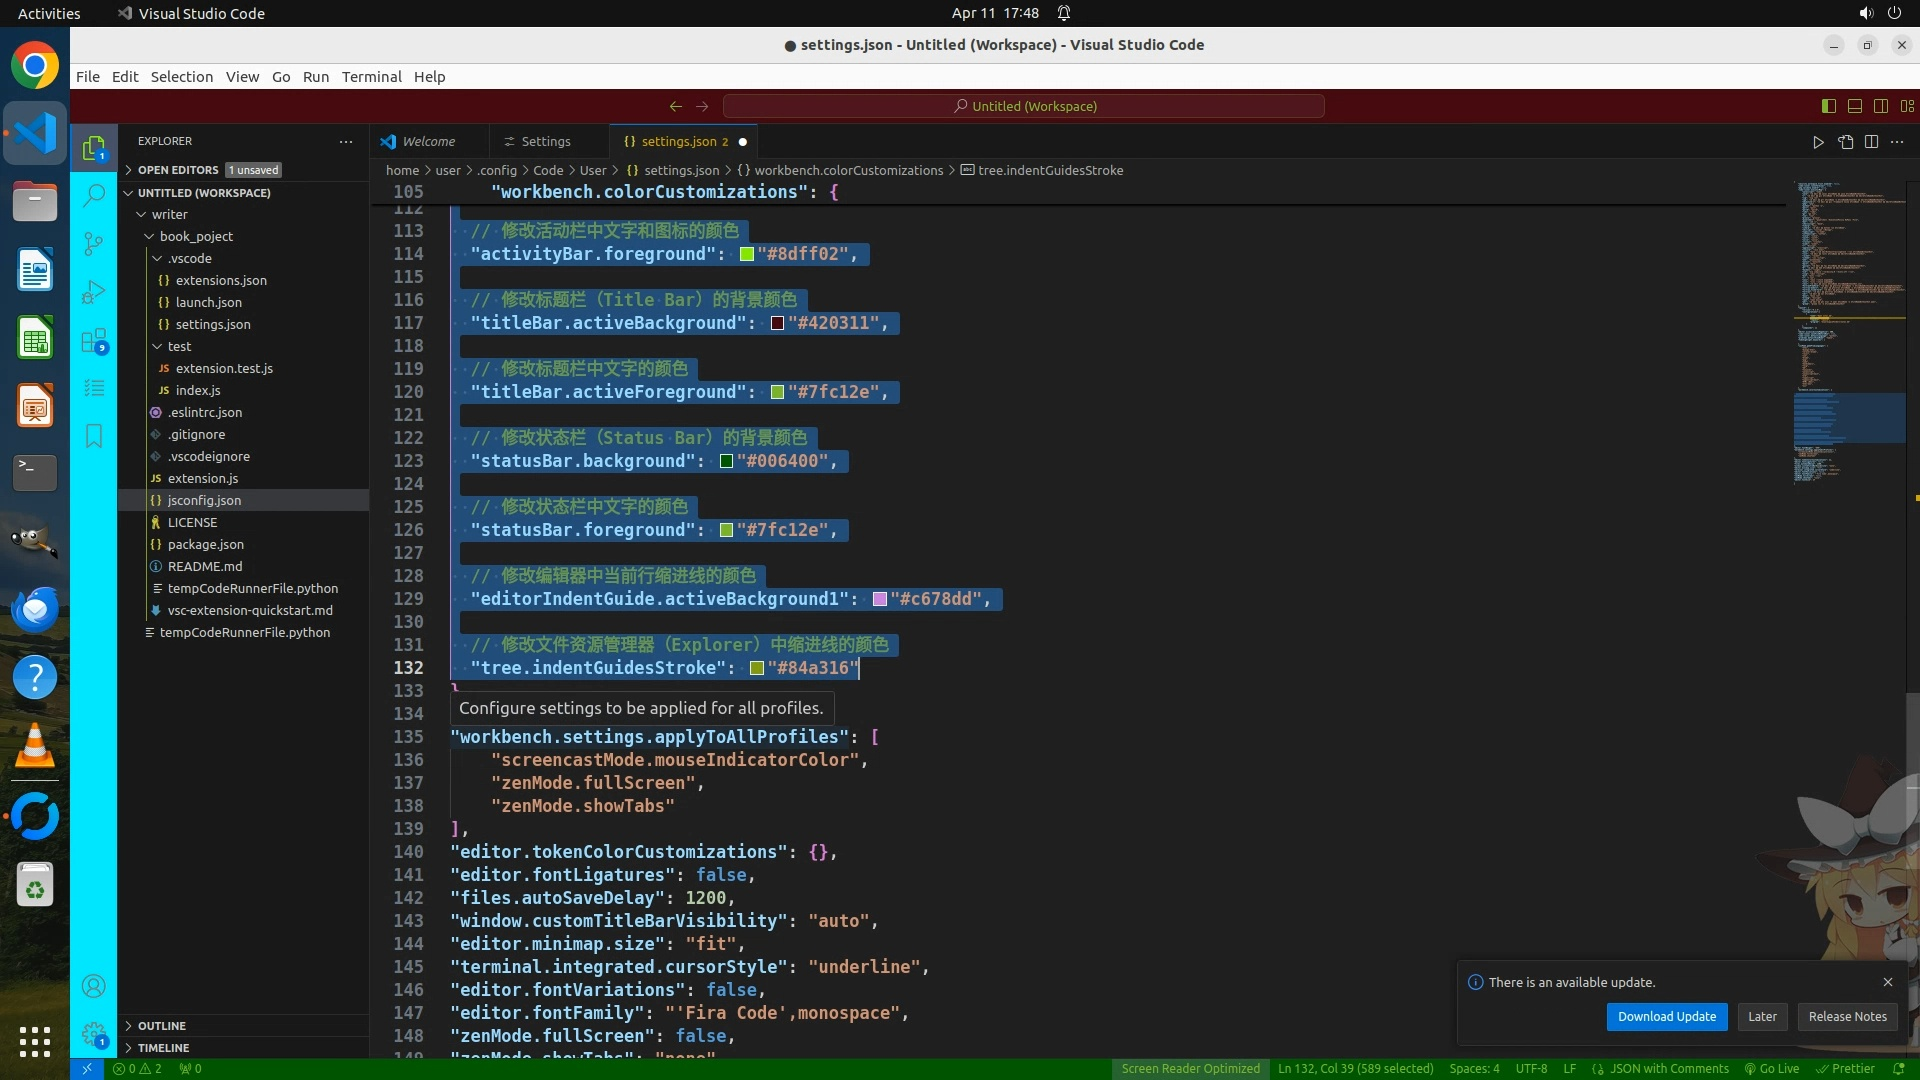Toggle Secondary Side Bar layout button
This screenshot has height=1080, width=1920.
click(1881, 106)
